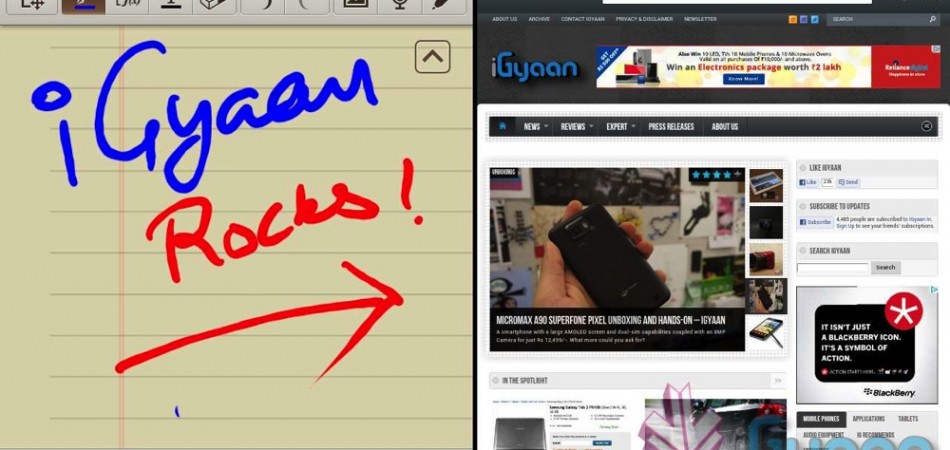This screenshot has height=450, width=950.
Task: Collapse note panel with up chevron button
Action: [x=432, y=57]
